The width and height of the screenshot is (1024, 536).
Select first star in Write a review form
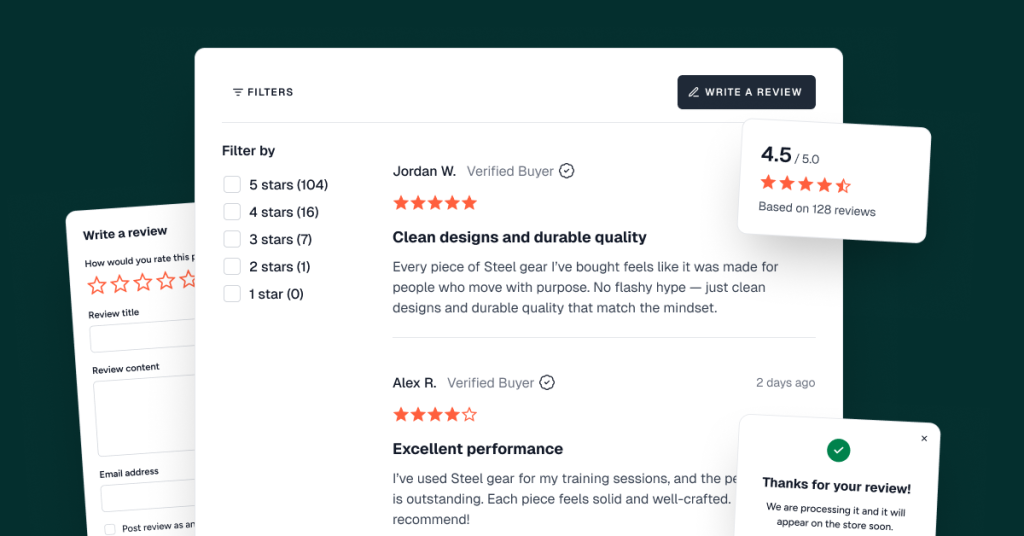click(x=97, y=285)
